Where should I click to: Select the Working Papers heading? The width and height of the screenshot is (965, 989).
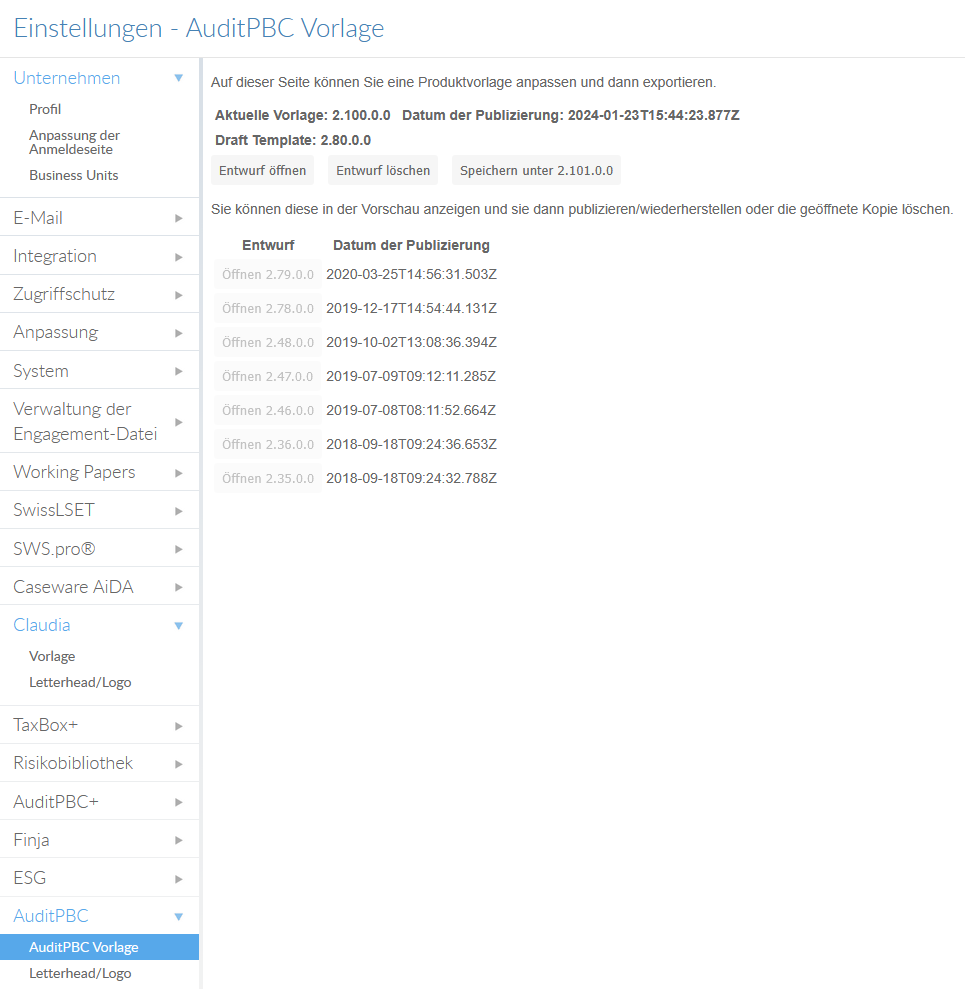point(74,472)
